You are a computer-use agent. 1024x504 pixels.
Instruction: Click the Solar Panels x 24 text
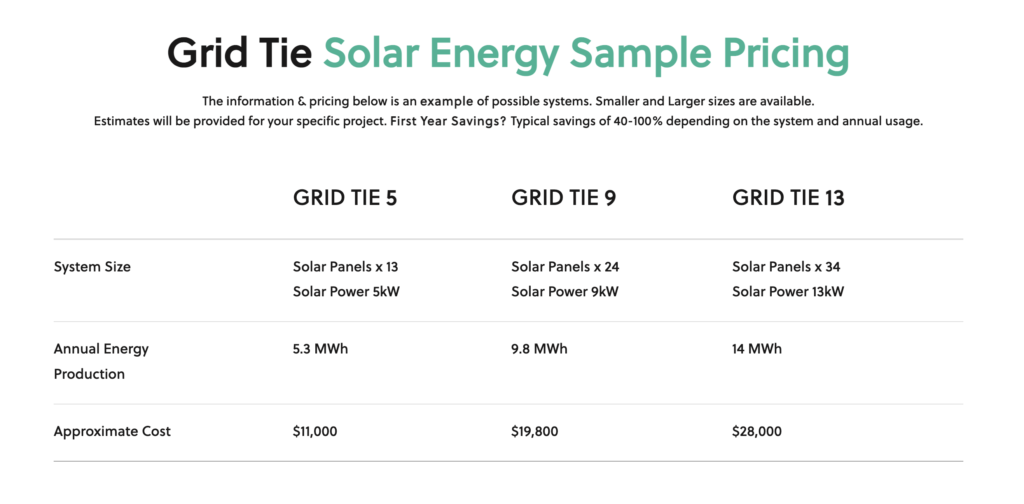tap(566, 267)
